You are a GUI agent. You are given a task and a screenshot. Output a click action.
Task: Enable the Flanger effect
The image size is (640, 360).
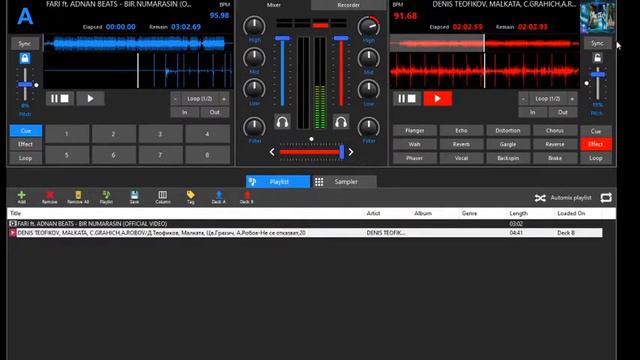point(415,131)
